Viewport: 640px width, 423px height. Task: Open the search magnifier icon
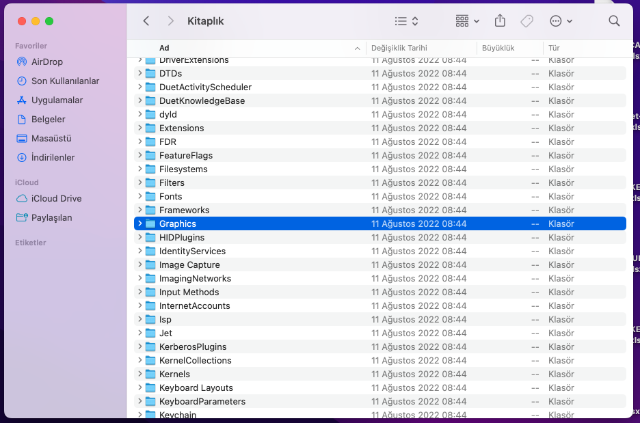point(614,20)
